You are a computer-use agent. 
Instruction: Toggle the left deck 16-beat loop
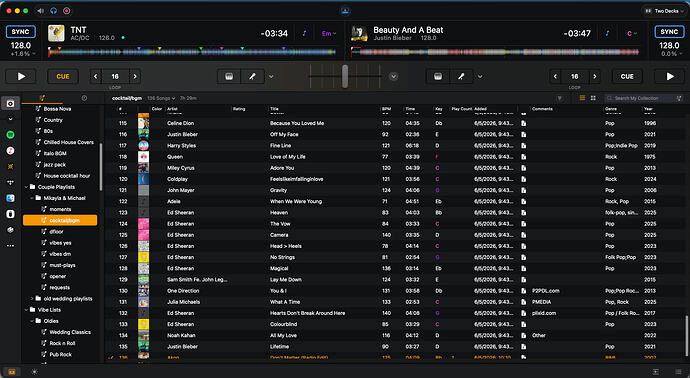(115, 77)
